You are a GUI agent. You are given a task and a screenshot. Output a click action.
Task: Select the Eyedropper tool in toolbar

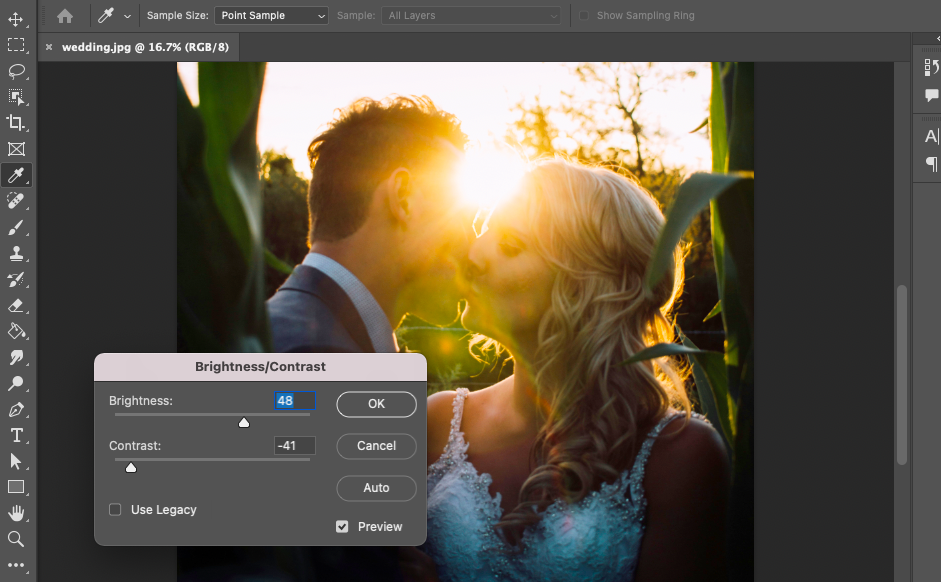(16, 175)
